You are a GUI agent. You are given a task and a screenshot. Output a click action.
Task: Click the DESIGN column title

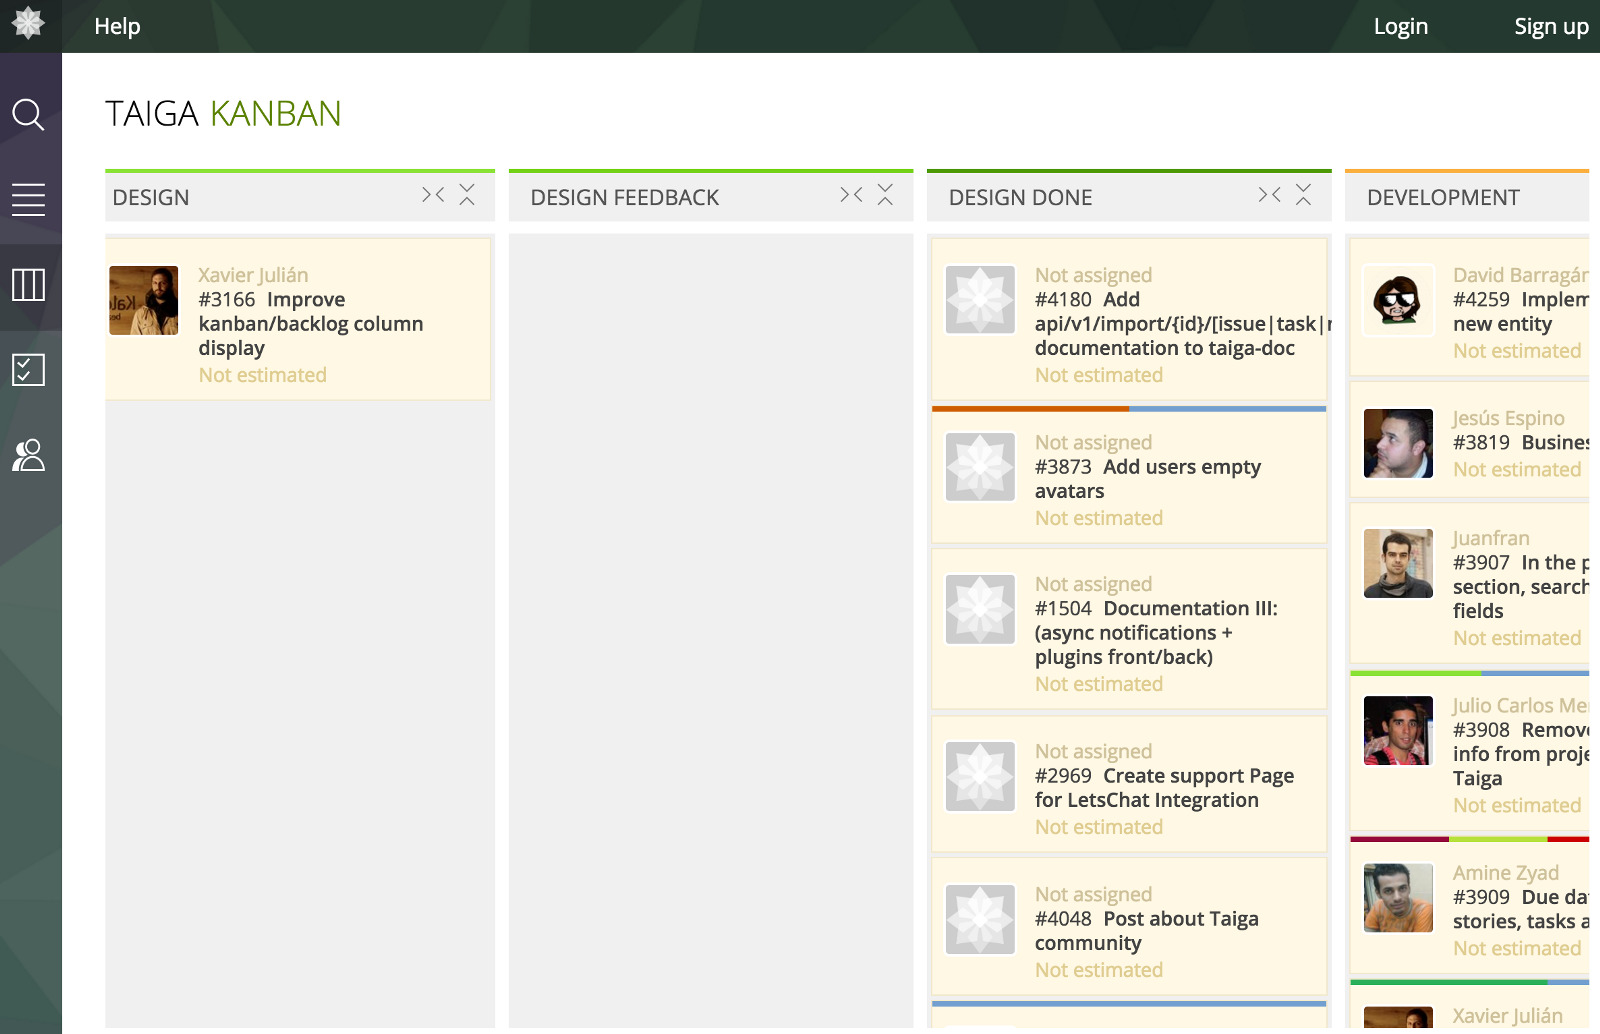[x=151, y=198]
